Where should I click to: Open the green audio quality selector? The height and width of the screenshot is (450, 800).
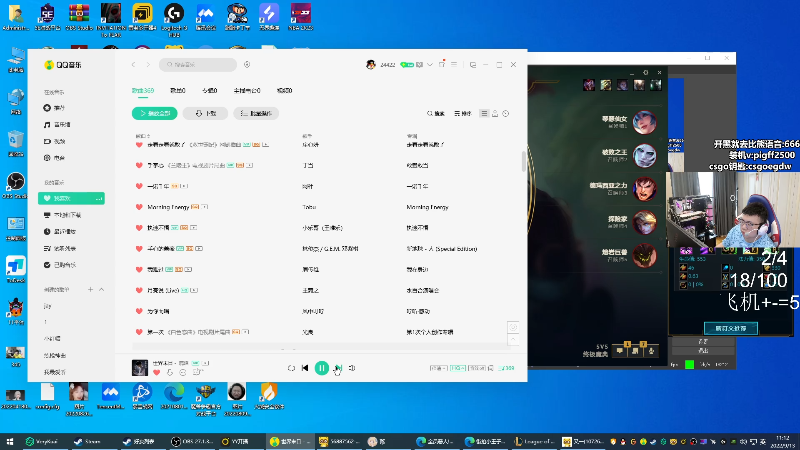coord(458,368)
